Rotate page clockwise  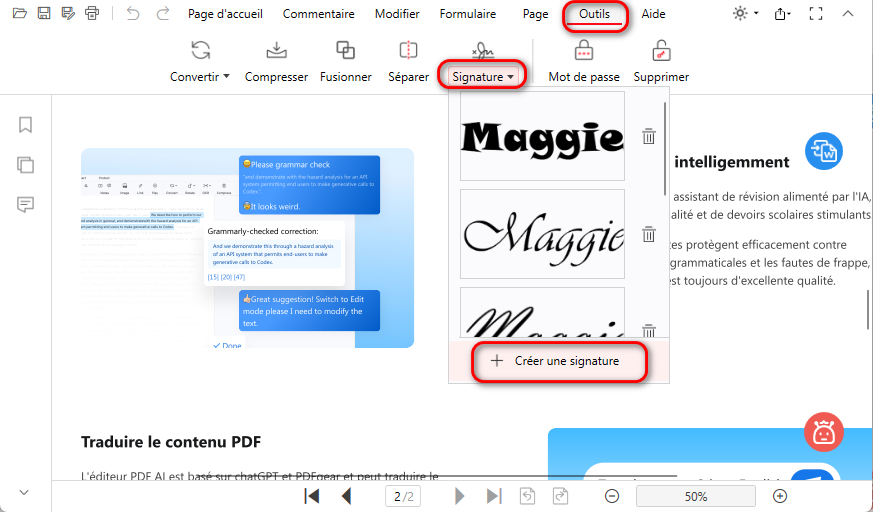[560, 496]
